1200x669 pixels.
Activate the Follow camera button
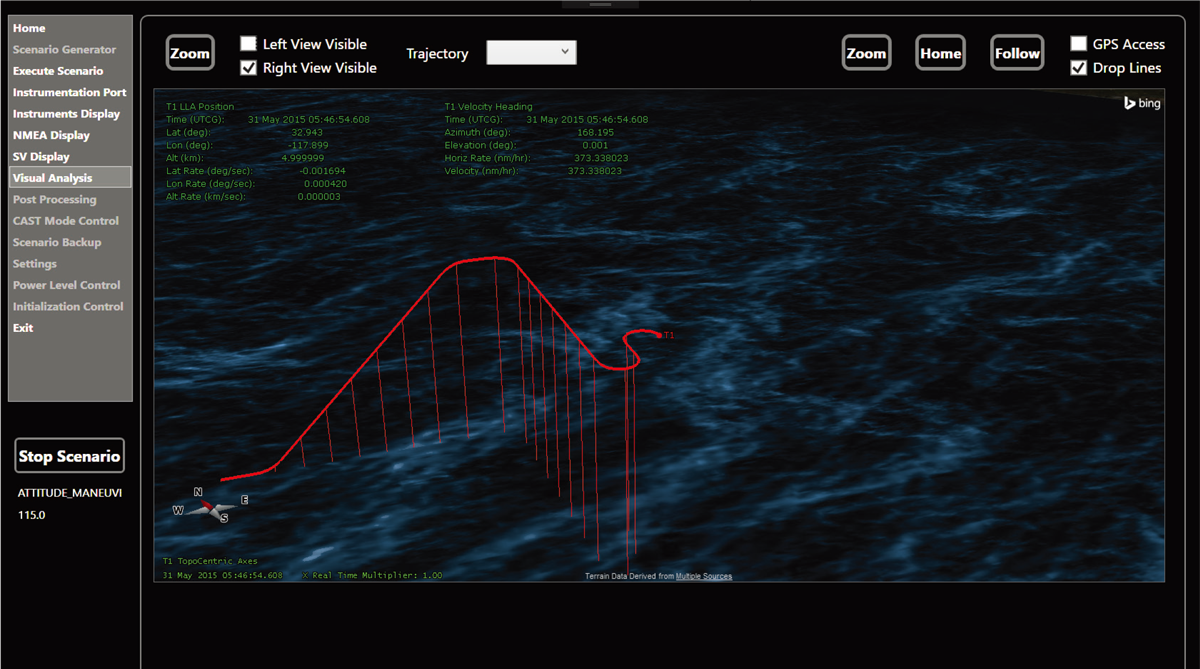(1017, 54)
